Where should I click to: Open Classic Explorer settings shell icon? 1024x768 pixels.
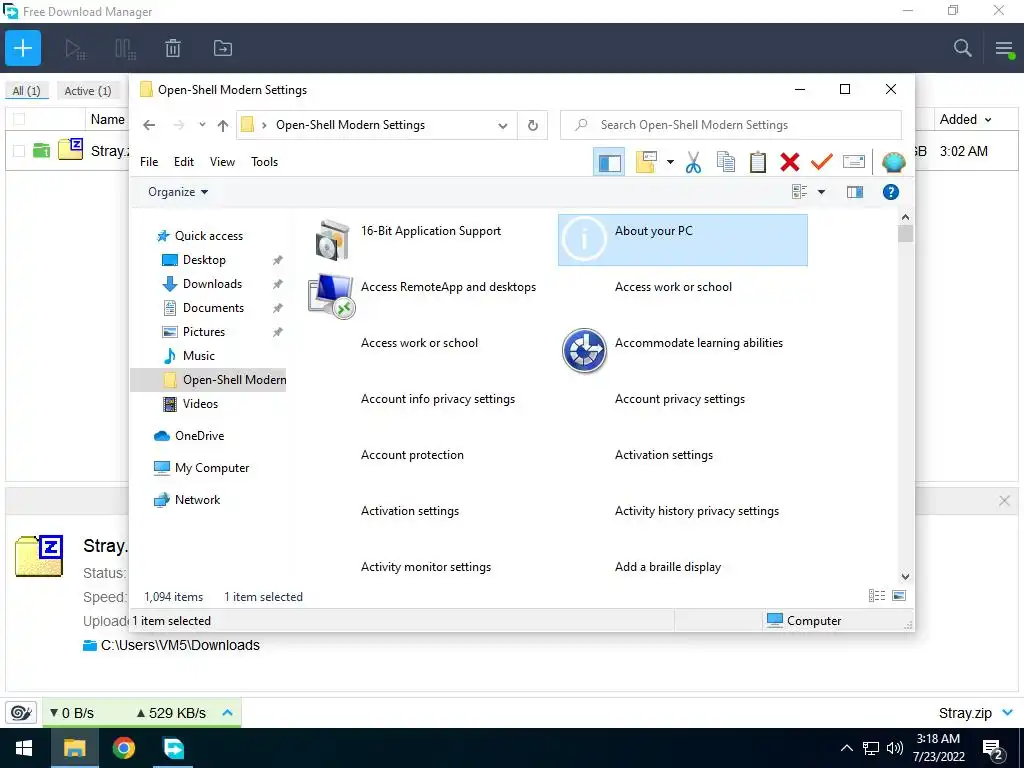click(x=893, y=162)
